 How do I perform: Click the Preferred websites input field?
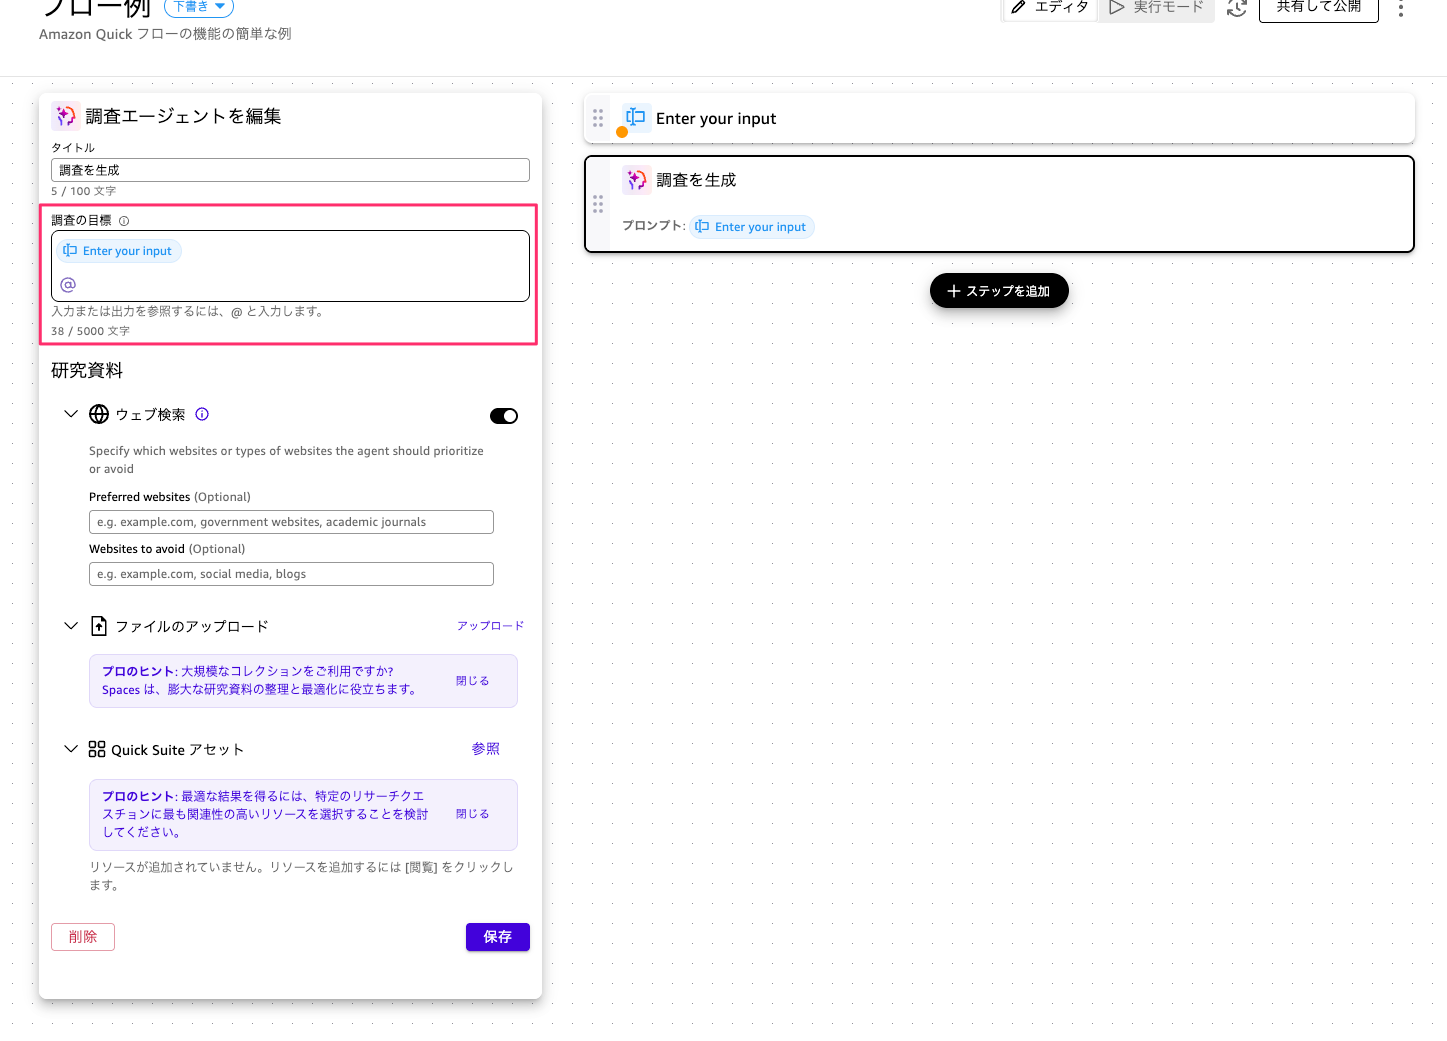(291, 522)
